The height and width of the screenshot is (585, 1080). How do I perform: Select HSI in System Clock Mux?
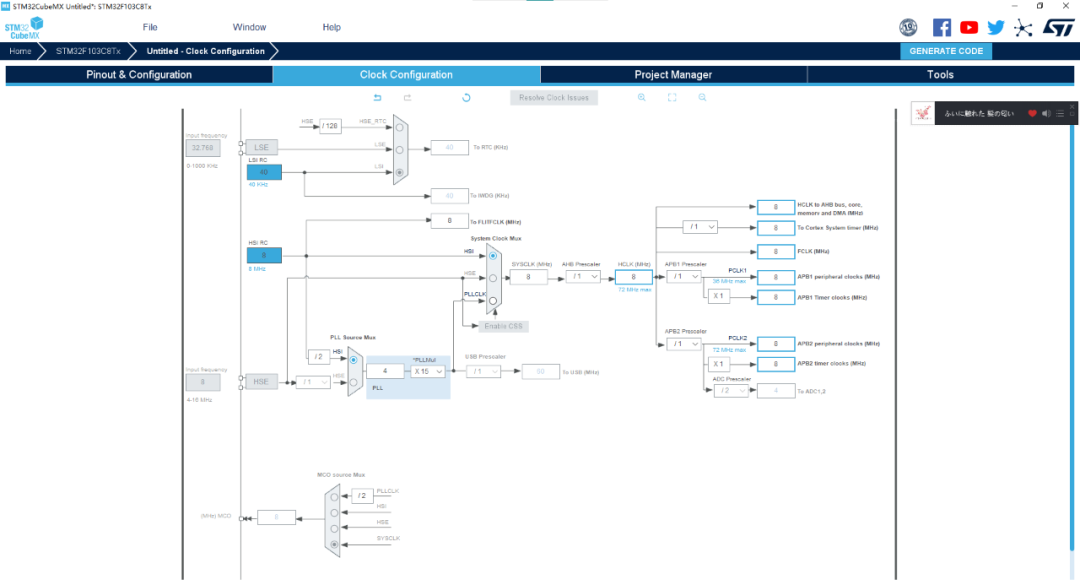[x=492, y=256]
